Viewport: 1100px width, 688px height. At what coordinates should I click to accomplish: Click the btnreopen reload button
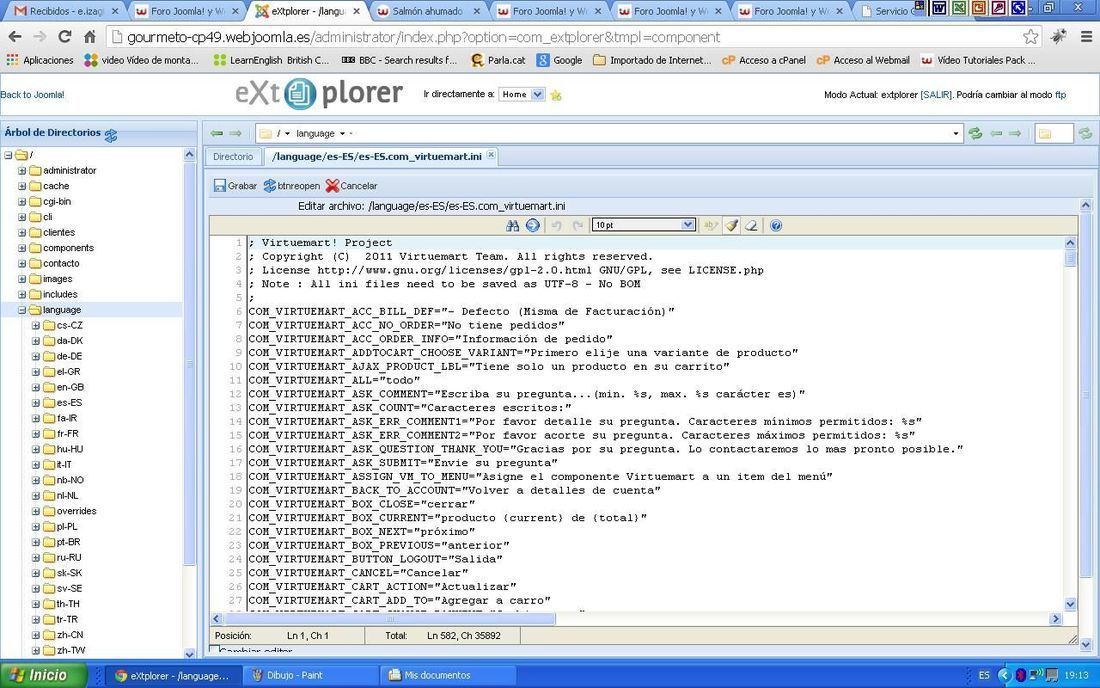(x=292, y=186)
